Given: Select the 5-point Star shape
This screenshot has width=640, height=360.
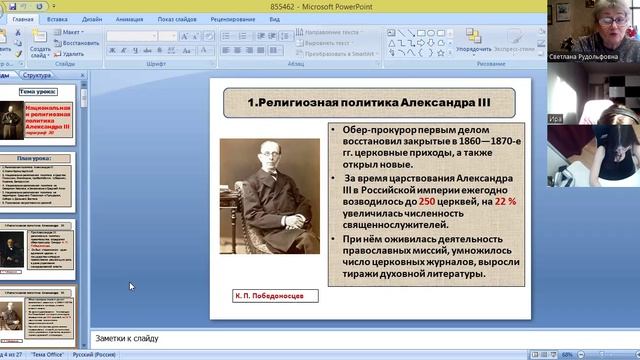Looking at the screenshot, I should [441, 53].
